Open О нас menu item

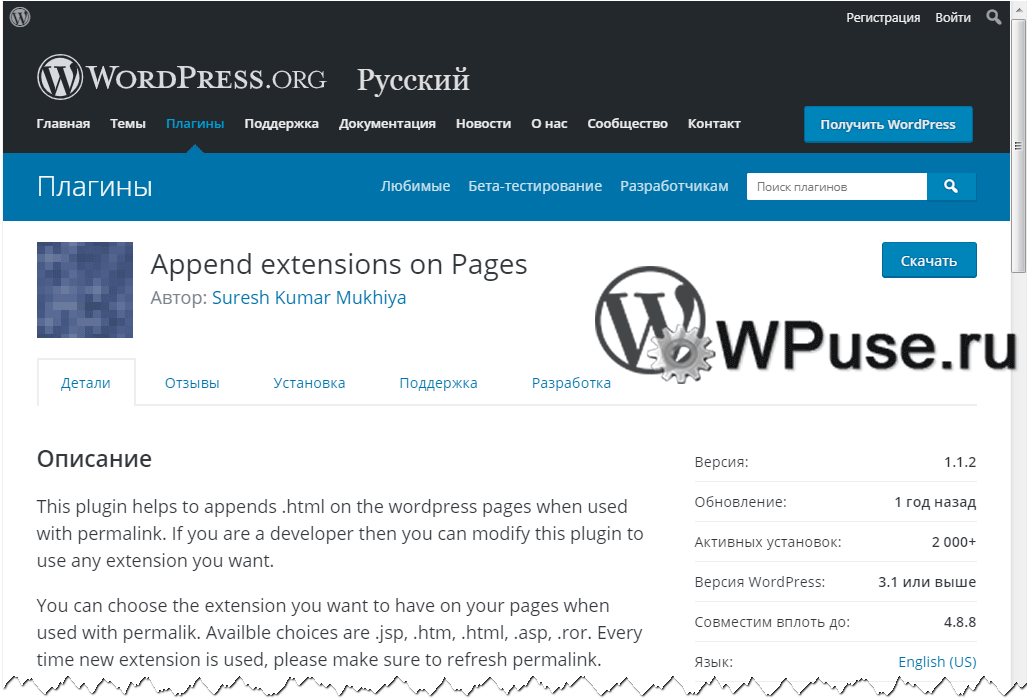549,124
